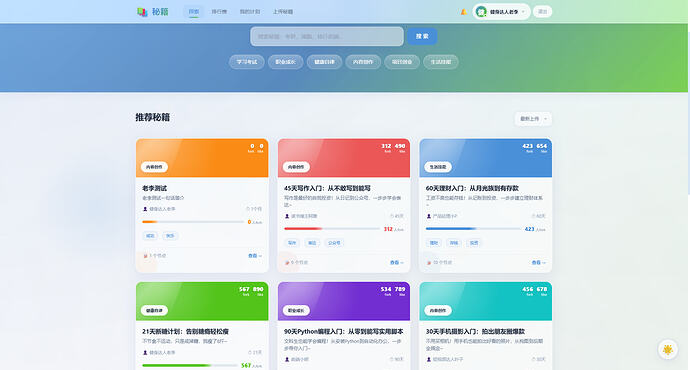Image resolution: width=690 pixels, height=370 pixels.
Task: Click the 654 like count on blue card
Action: point(542,146)
